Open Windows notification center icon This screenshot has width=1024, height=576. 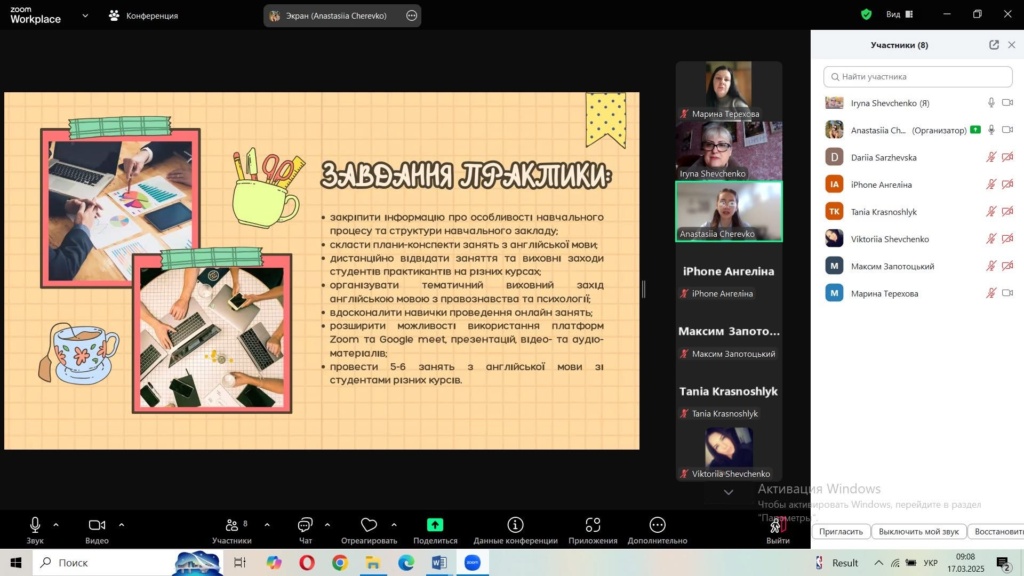(x=1004, y=562)
